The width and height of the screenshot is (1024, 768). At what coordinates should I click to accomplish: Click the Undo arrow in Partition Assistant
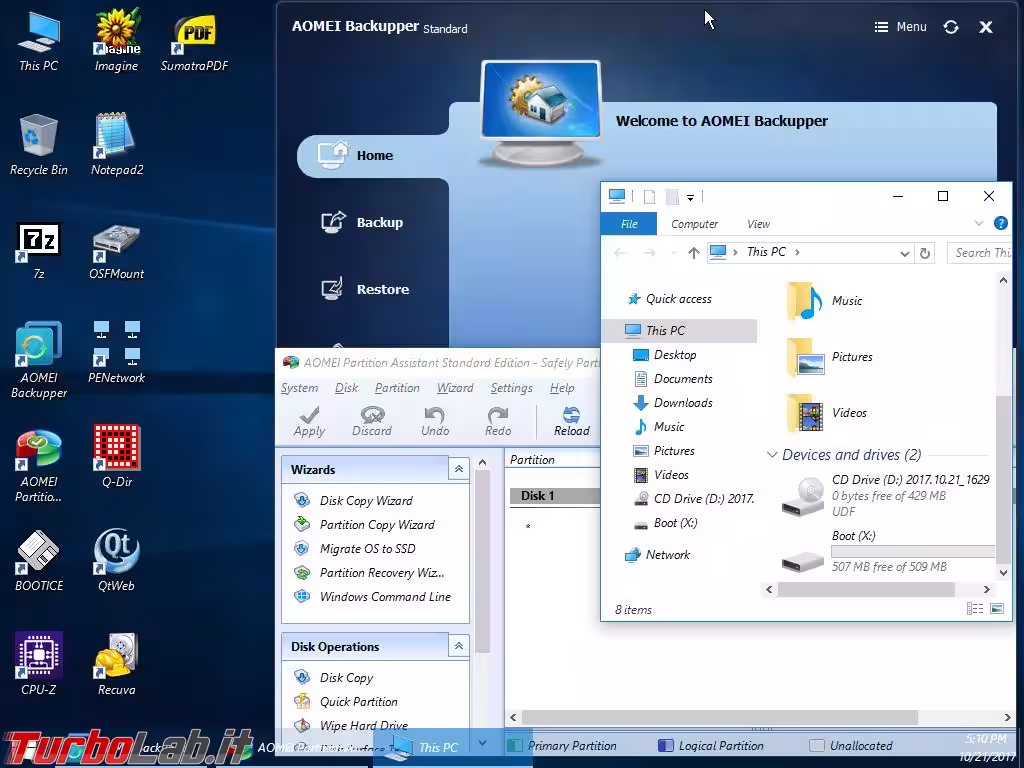coord(435,420)
